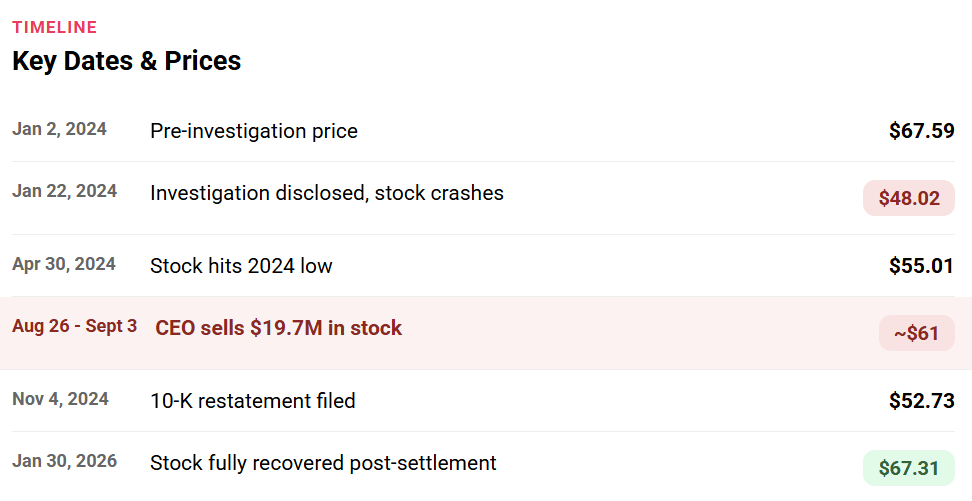
Task: Select CEO sells $19.7M in stock
Action: 278,328
